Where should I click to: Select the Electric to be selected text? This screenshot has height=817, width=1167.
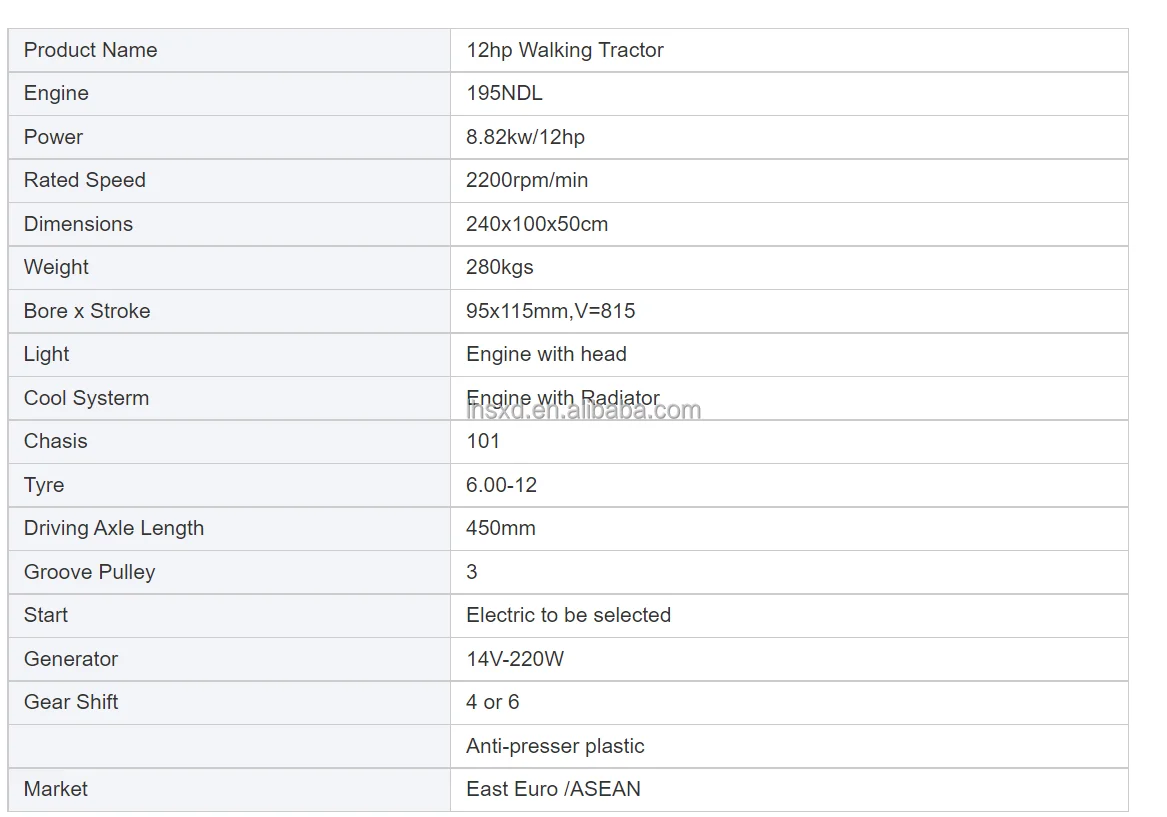tap(568, 615)
